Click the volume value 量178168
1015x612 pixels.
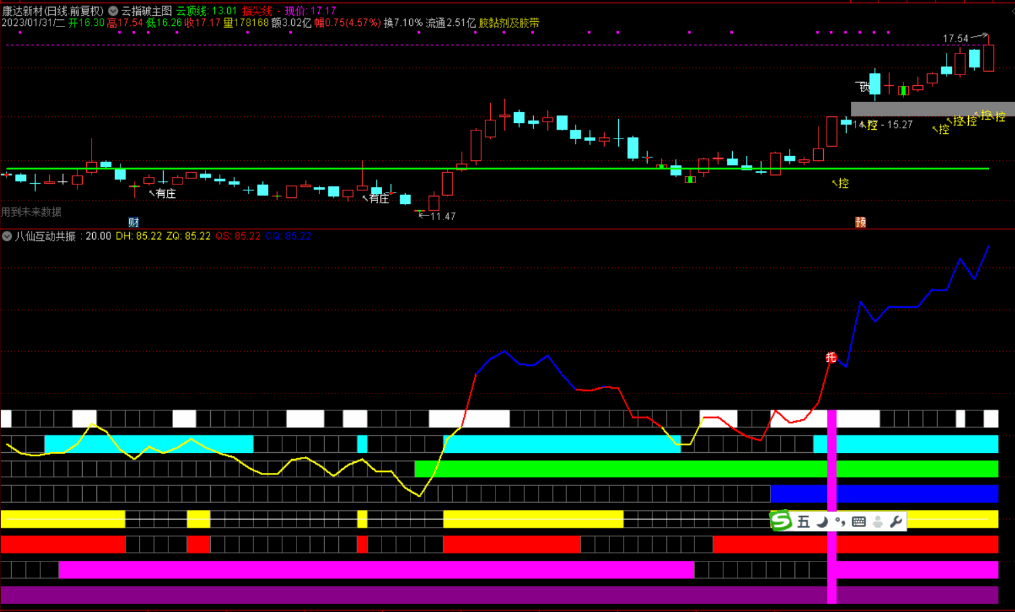tap(246, 23)
